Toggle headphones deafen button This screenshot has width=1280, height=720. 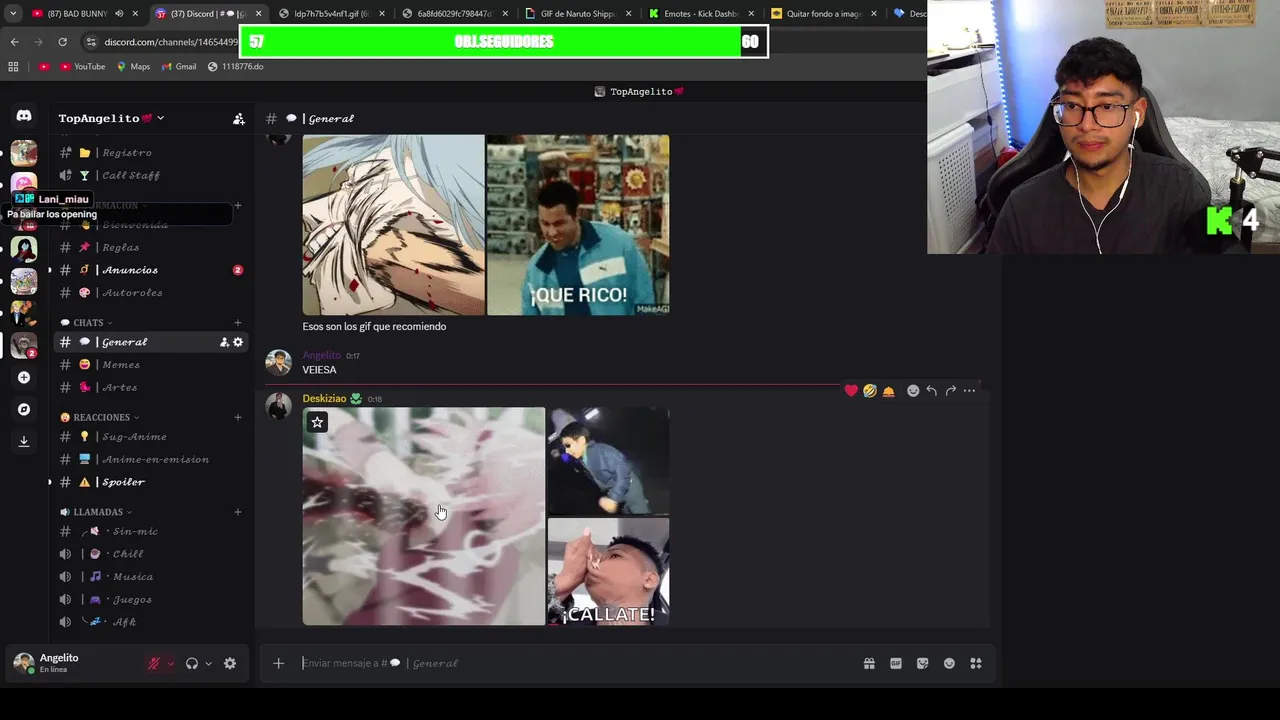(x=192, y=663)
